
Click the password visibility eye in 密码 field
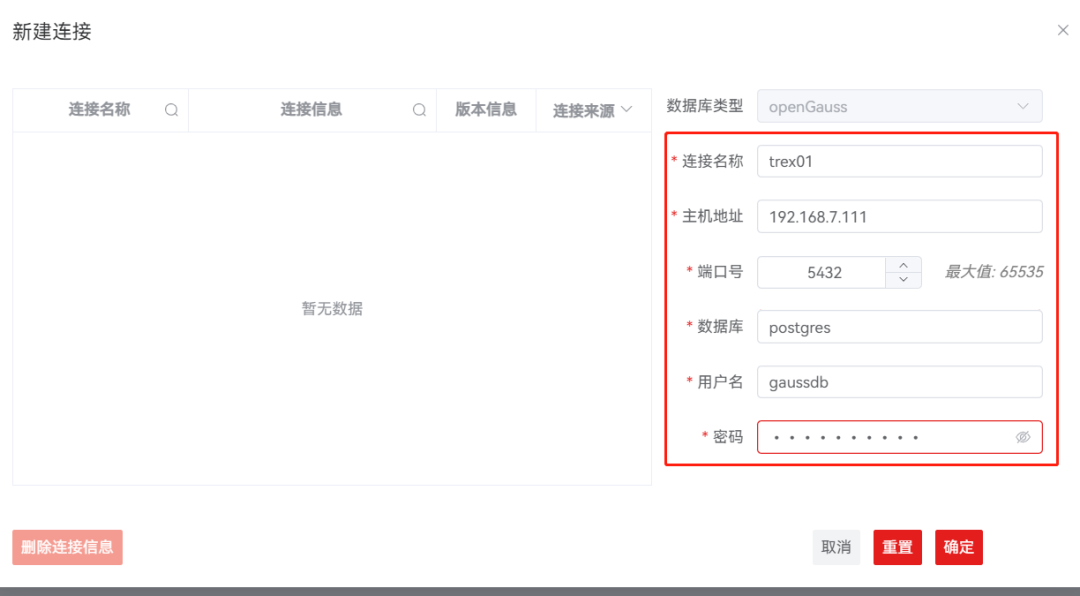coord(1023,437)
